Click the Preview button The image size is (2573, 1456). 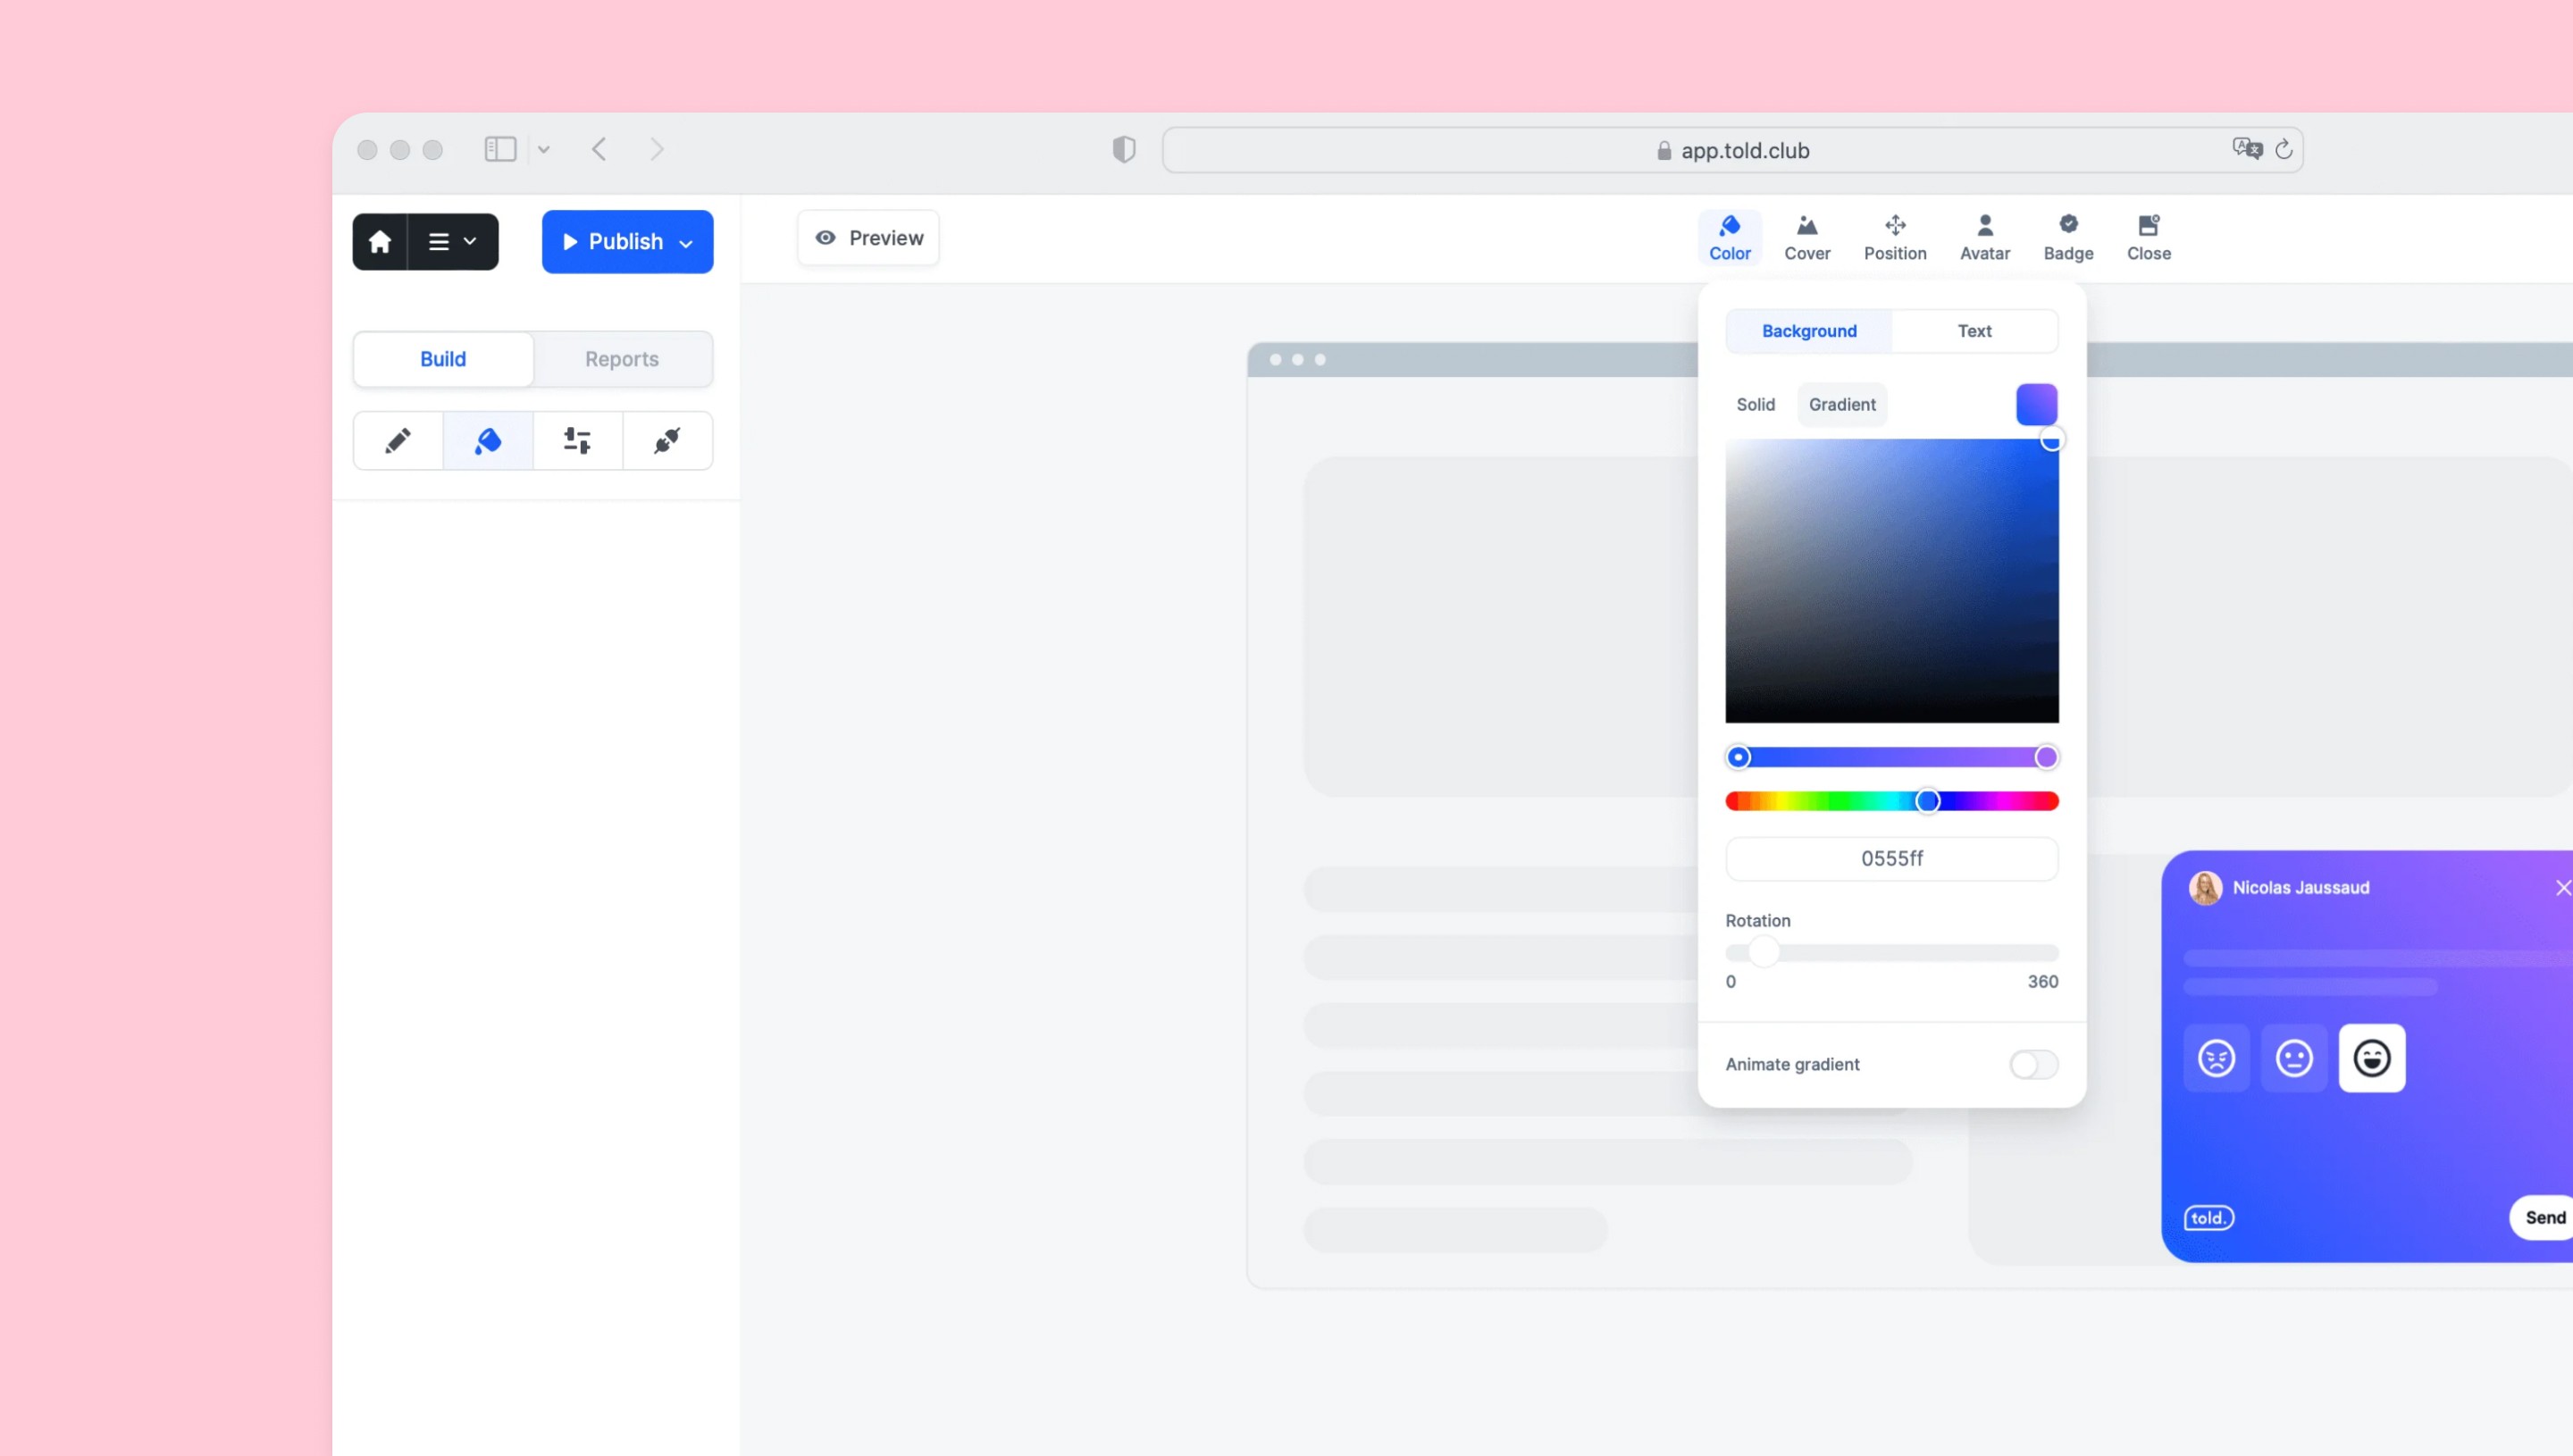[868, 238]
